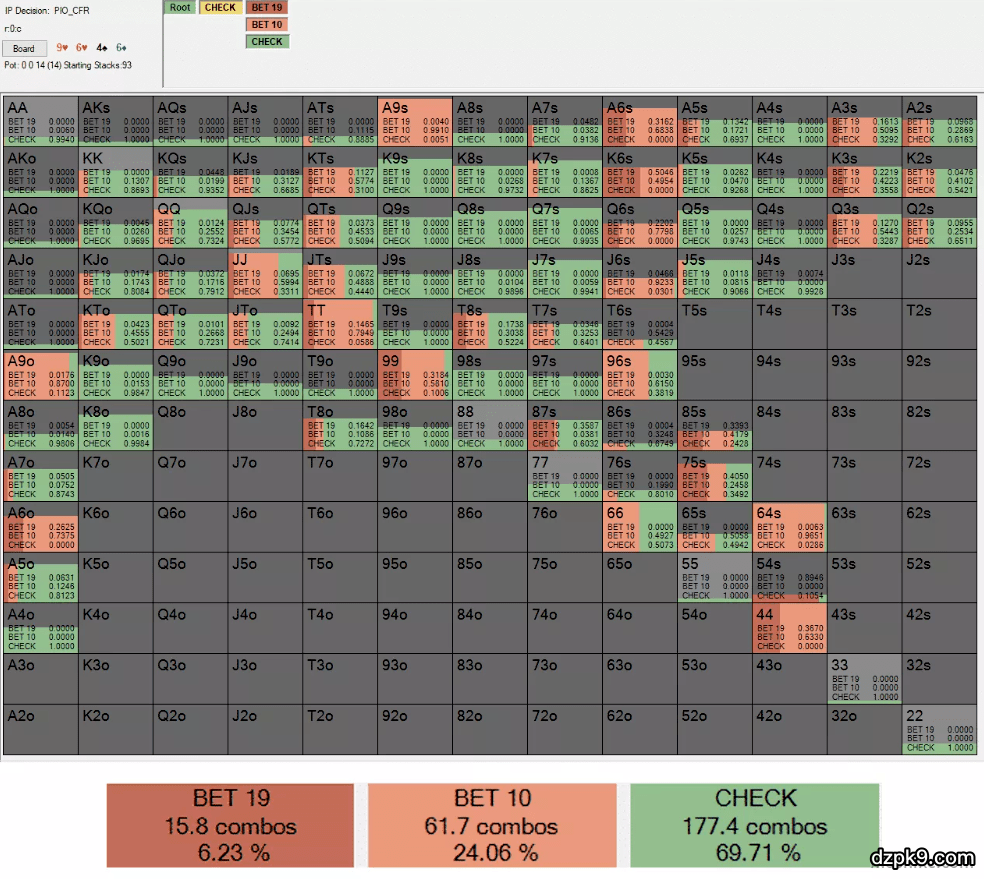Viewport: 984px width, 879px height.
Task: Choose the BET 10 node at top
Action: click(x=267, y=24)
